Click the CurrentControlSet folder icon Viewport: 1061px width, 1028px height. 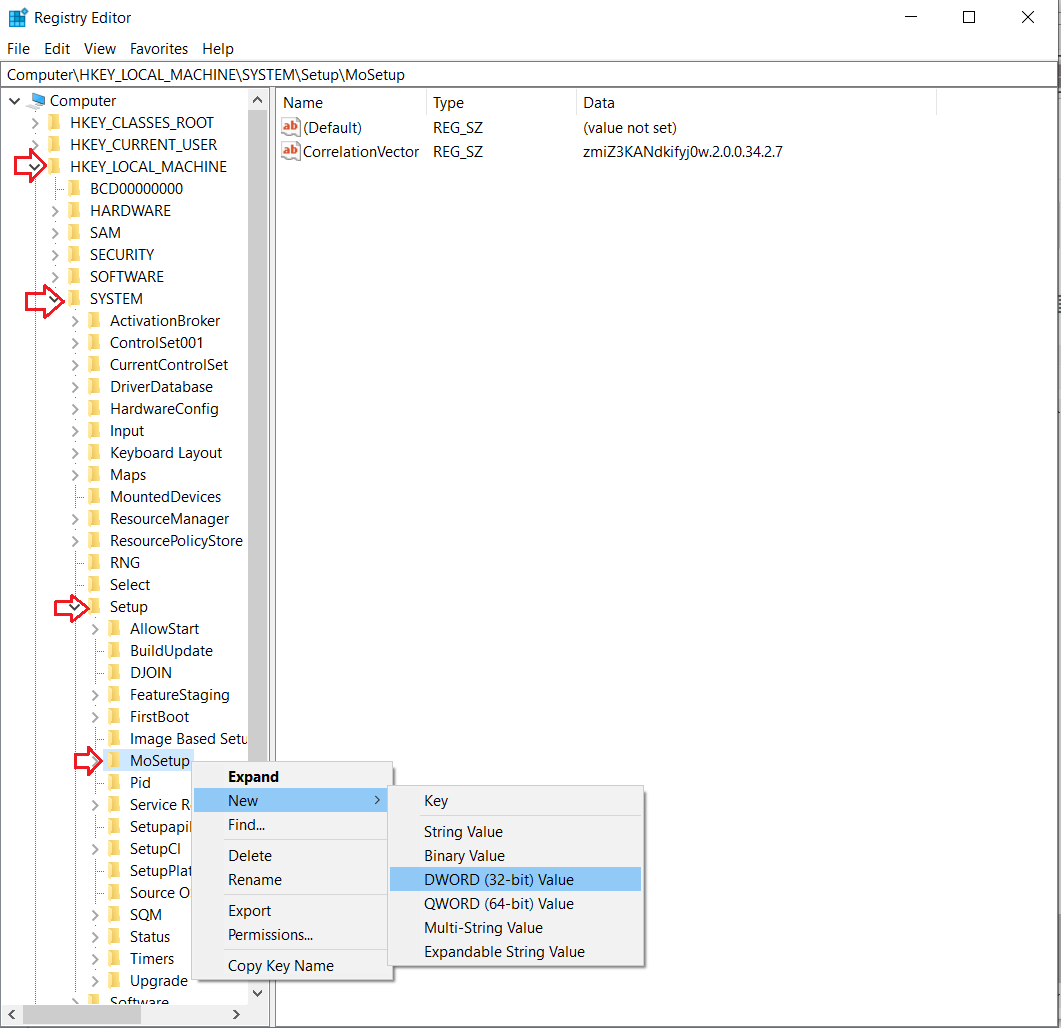point(95,365)
